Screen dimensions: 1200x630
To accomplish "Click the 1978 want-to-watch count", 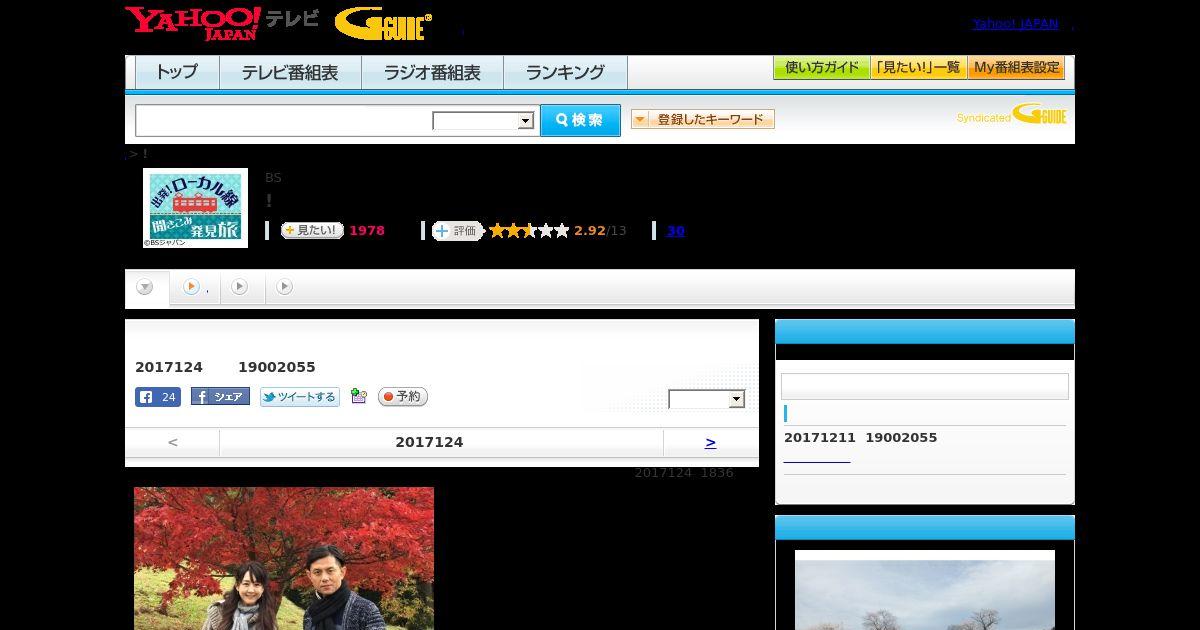I will (x=367, y=231).
